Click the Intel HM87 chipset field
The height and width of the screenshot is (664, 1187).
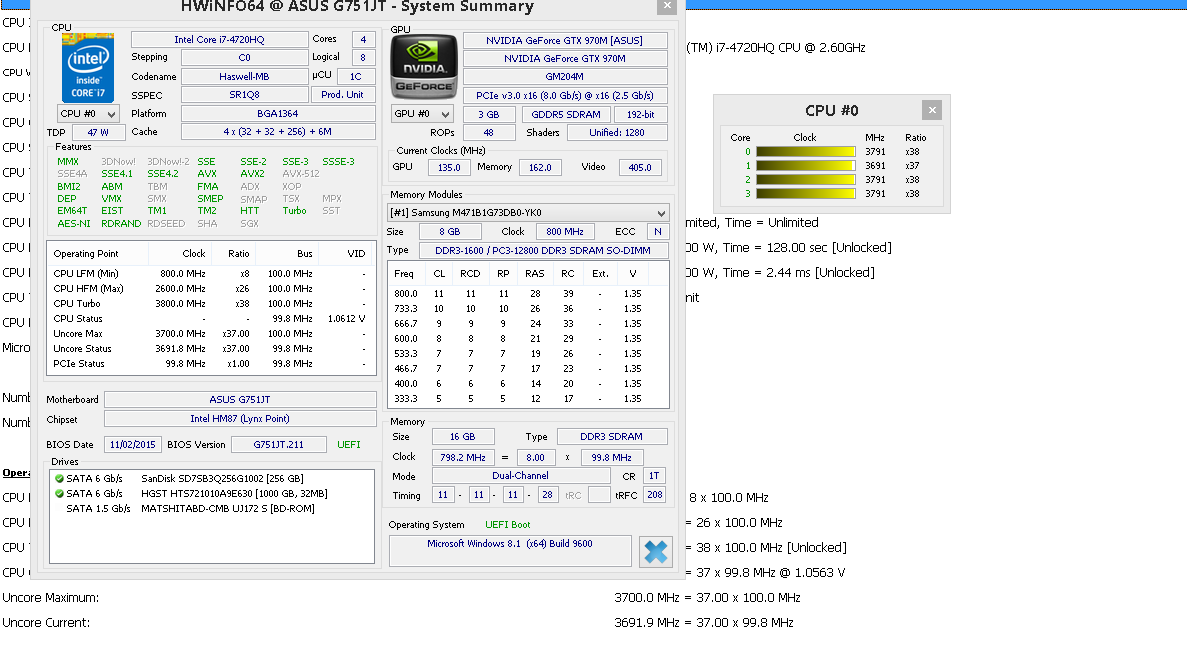click(240, 419)
